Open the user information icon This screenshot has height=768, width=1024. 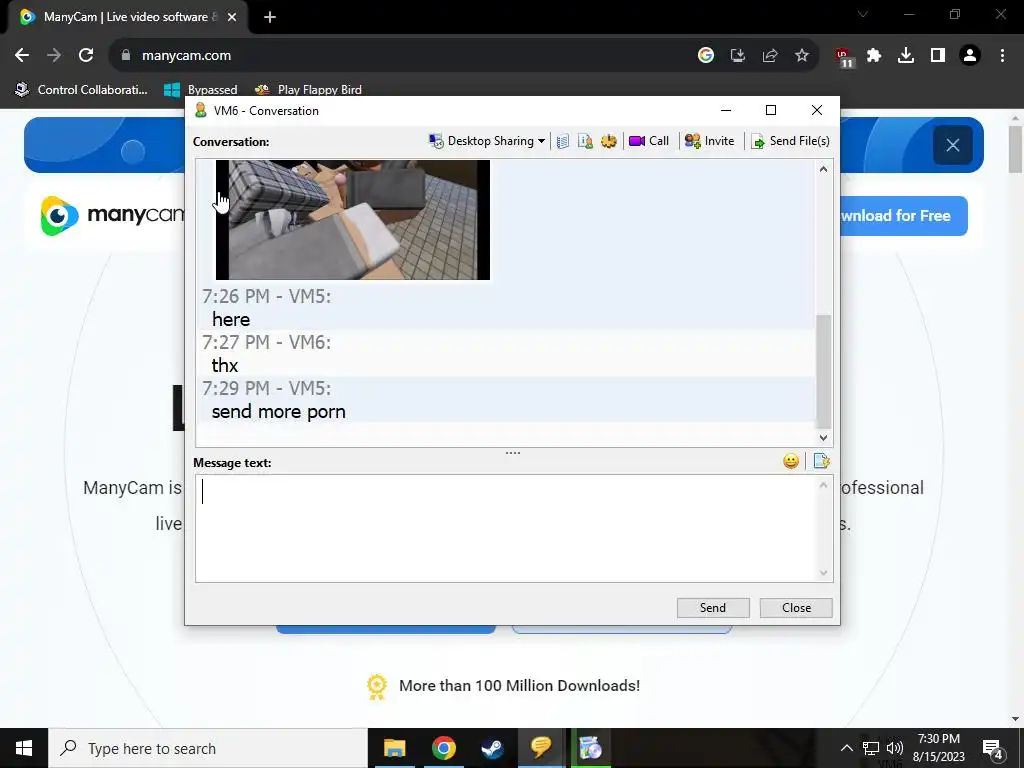point(585,141)
